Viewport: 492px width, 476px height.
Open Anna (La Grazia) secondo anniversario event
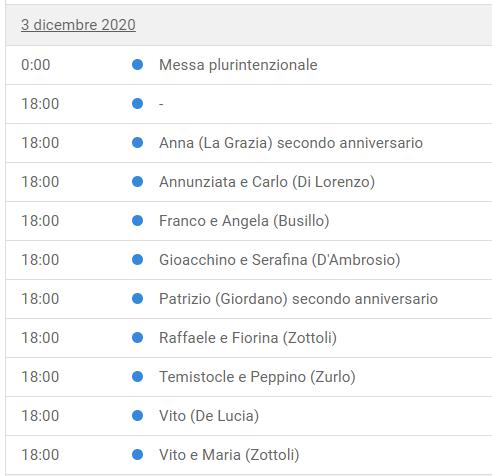coord(291,143)
